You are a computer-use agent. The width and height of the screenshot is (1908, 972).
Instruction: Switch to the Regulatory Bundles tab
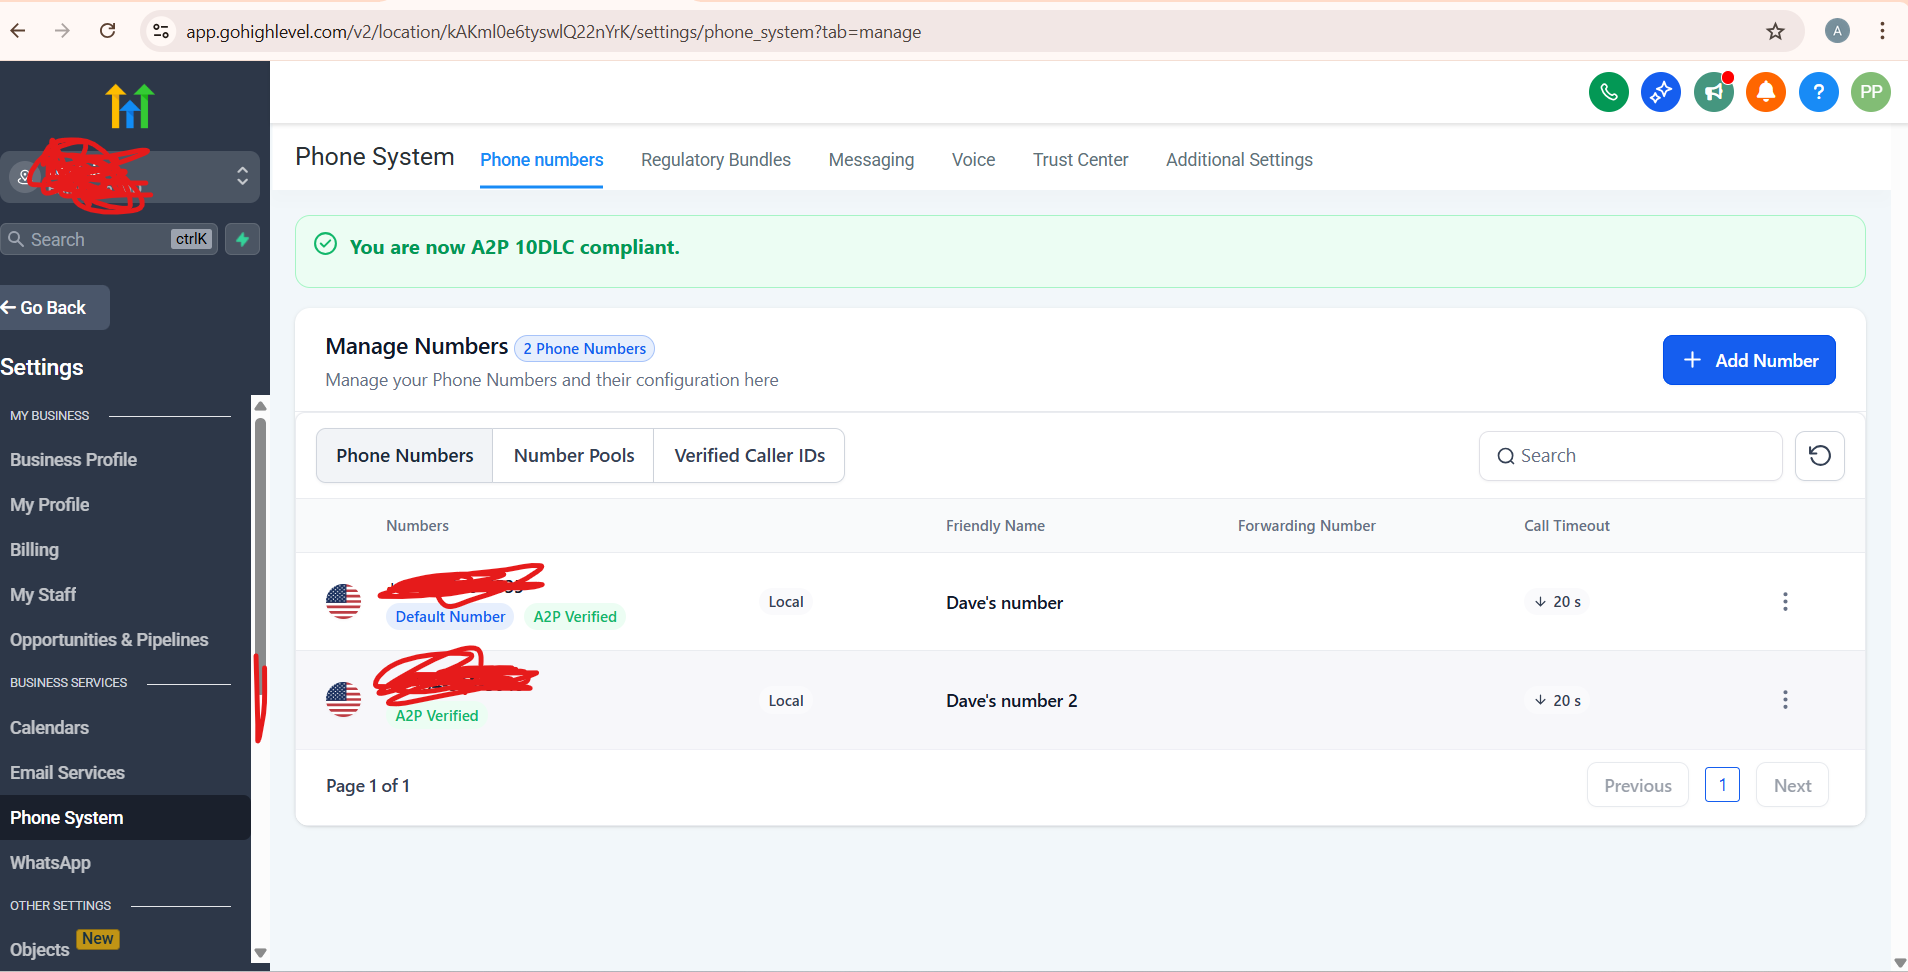pos(715,160)
